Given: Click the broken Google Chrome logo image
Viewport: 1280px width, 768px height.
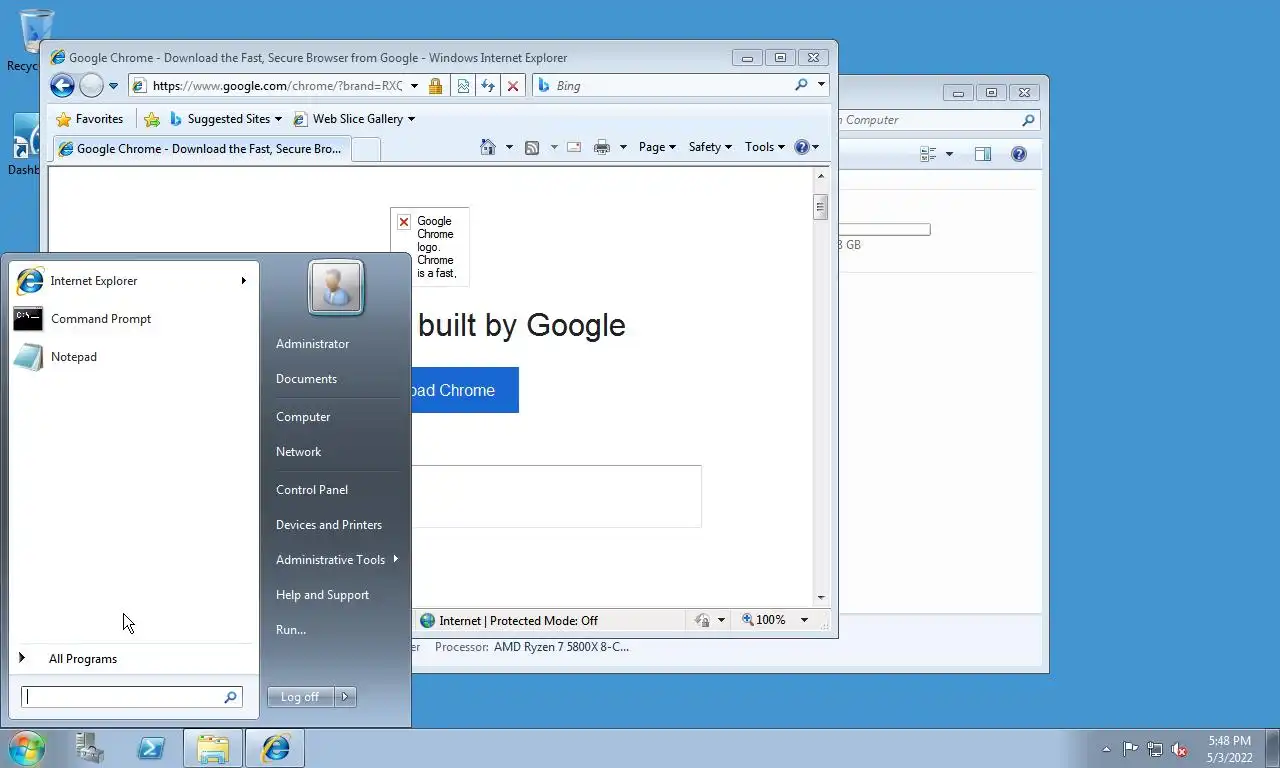Looking at the screenshot, I should coord(429,246).
